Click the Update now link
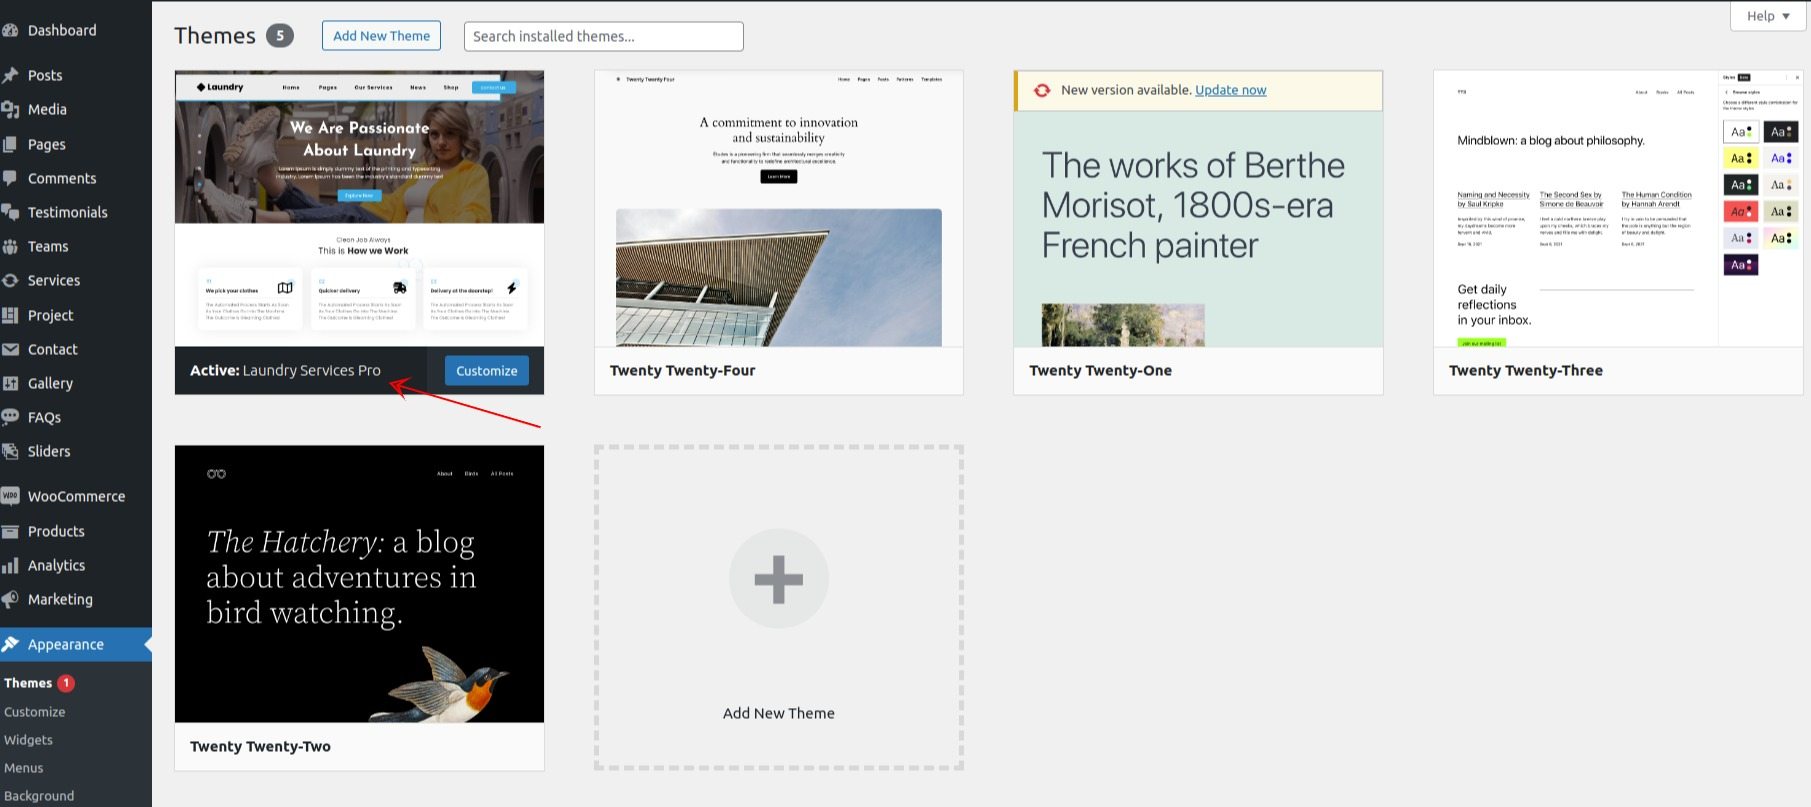Viewport: 1811px width, 807px height. (1230, 90)
